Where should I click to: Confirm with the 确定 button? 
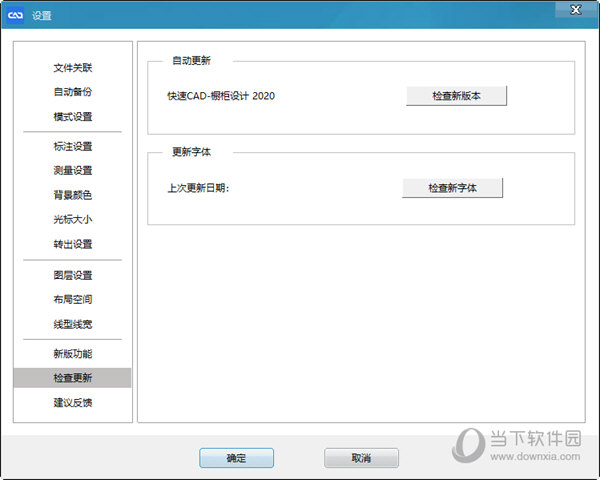pos(236,458)
